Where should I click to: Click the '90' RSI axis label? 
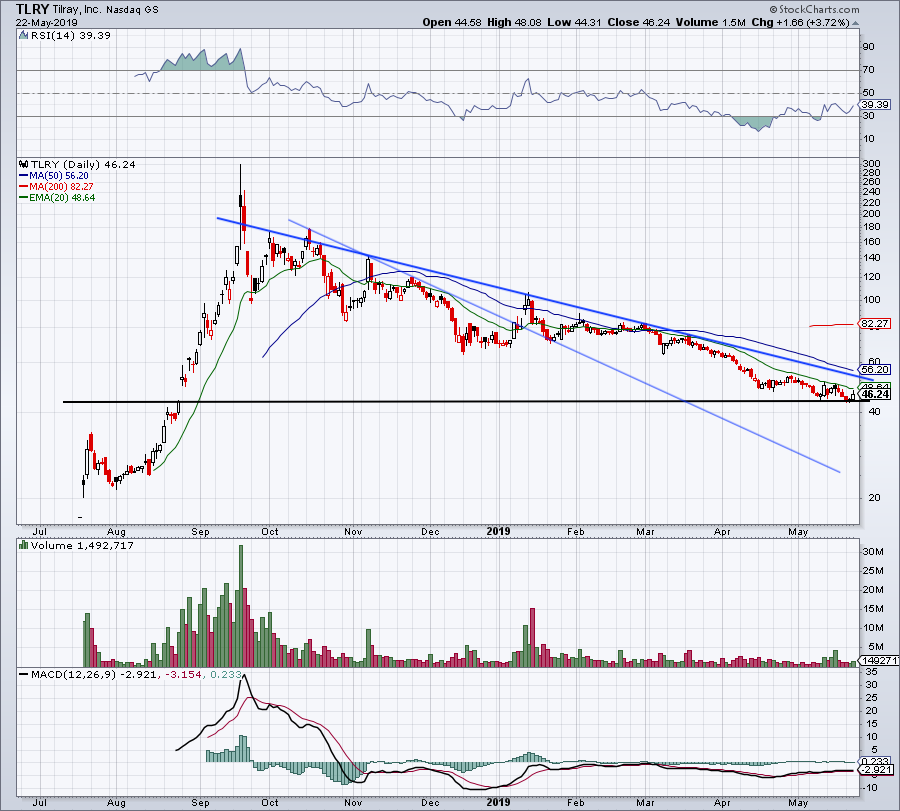(868, 46)
